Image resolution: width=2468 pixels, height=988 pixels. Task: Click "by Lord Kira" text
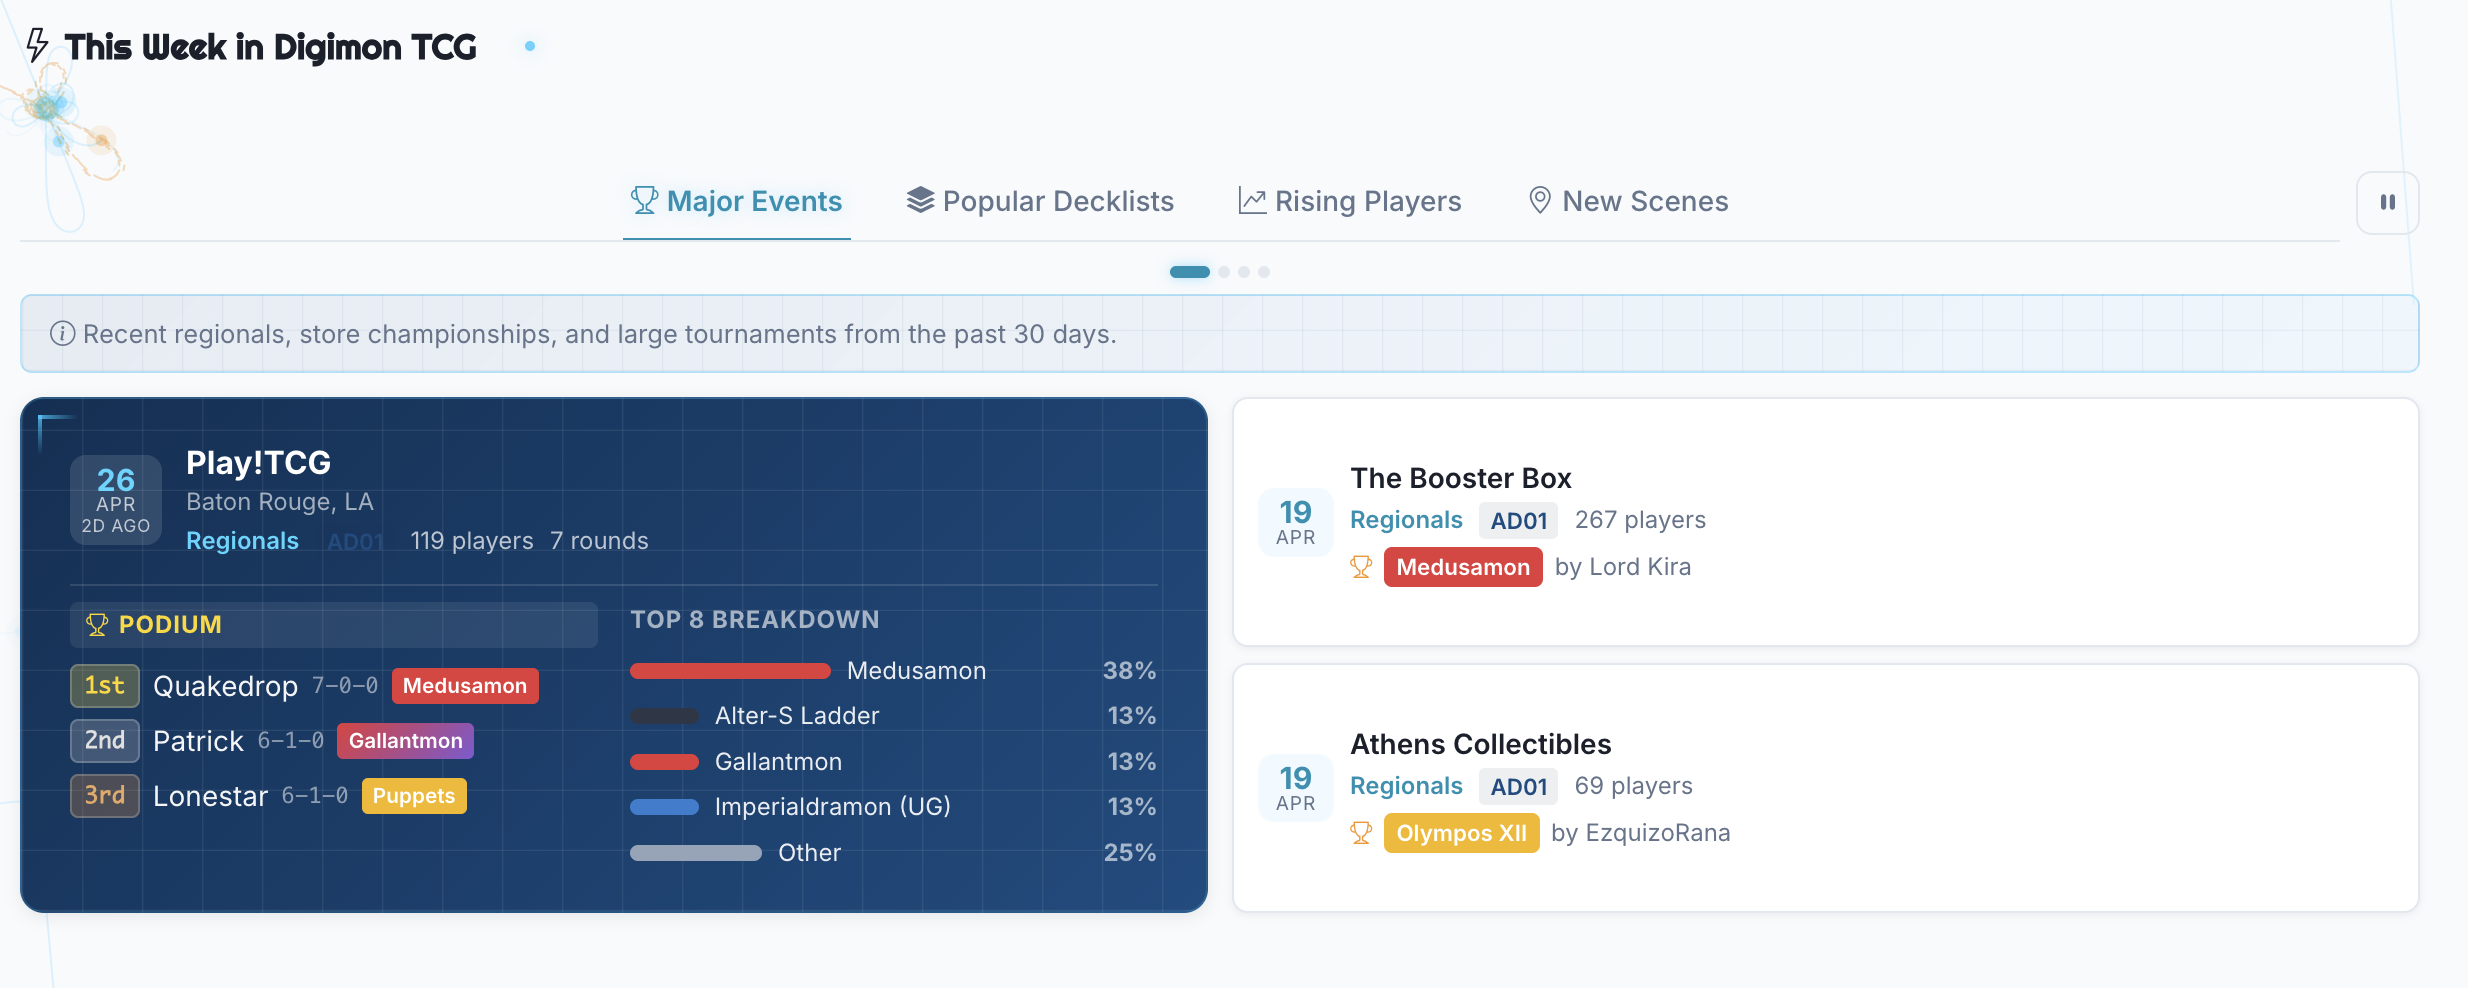pos(1623,567)
